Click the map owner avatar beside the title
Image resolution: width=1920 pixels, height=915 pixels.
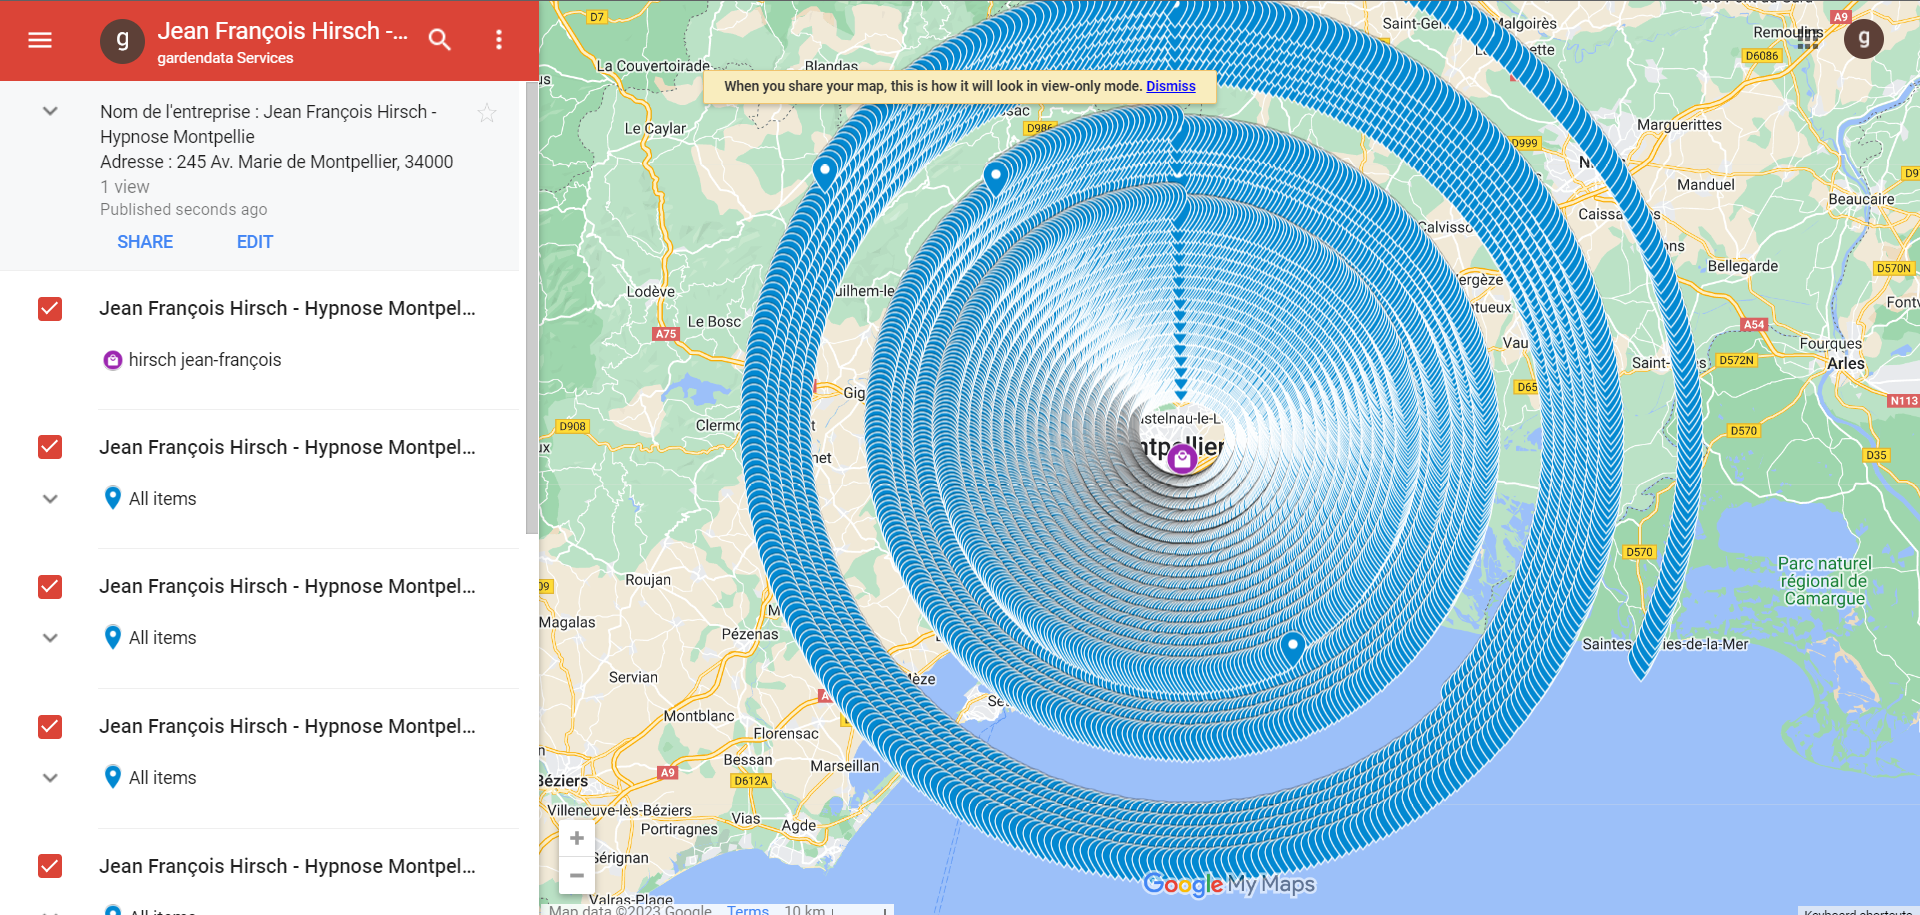tap(122, 40)
